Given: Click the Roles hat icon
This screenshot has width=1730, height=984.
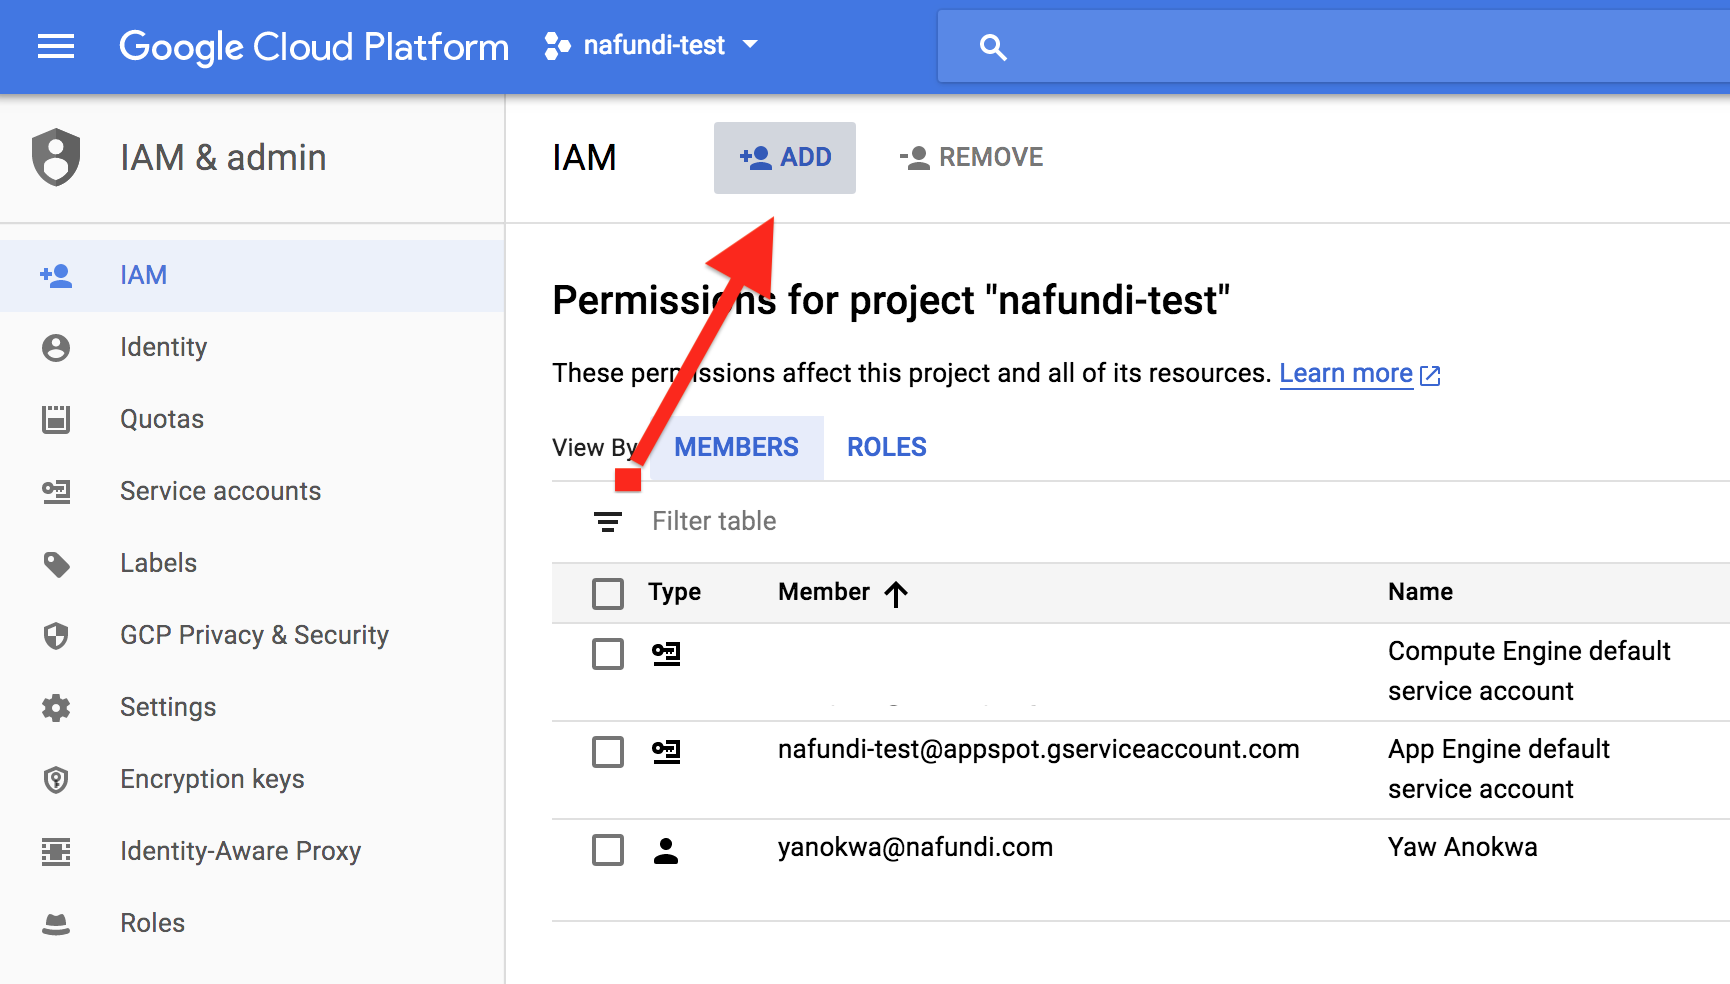Looking at the screenshot, I should (x=56, y=924).
